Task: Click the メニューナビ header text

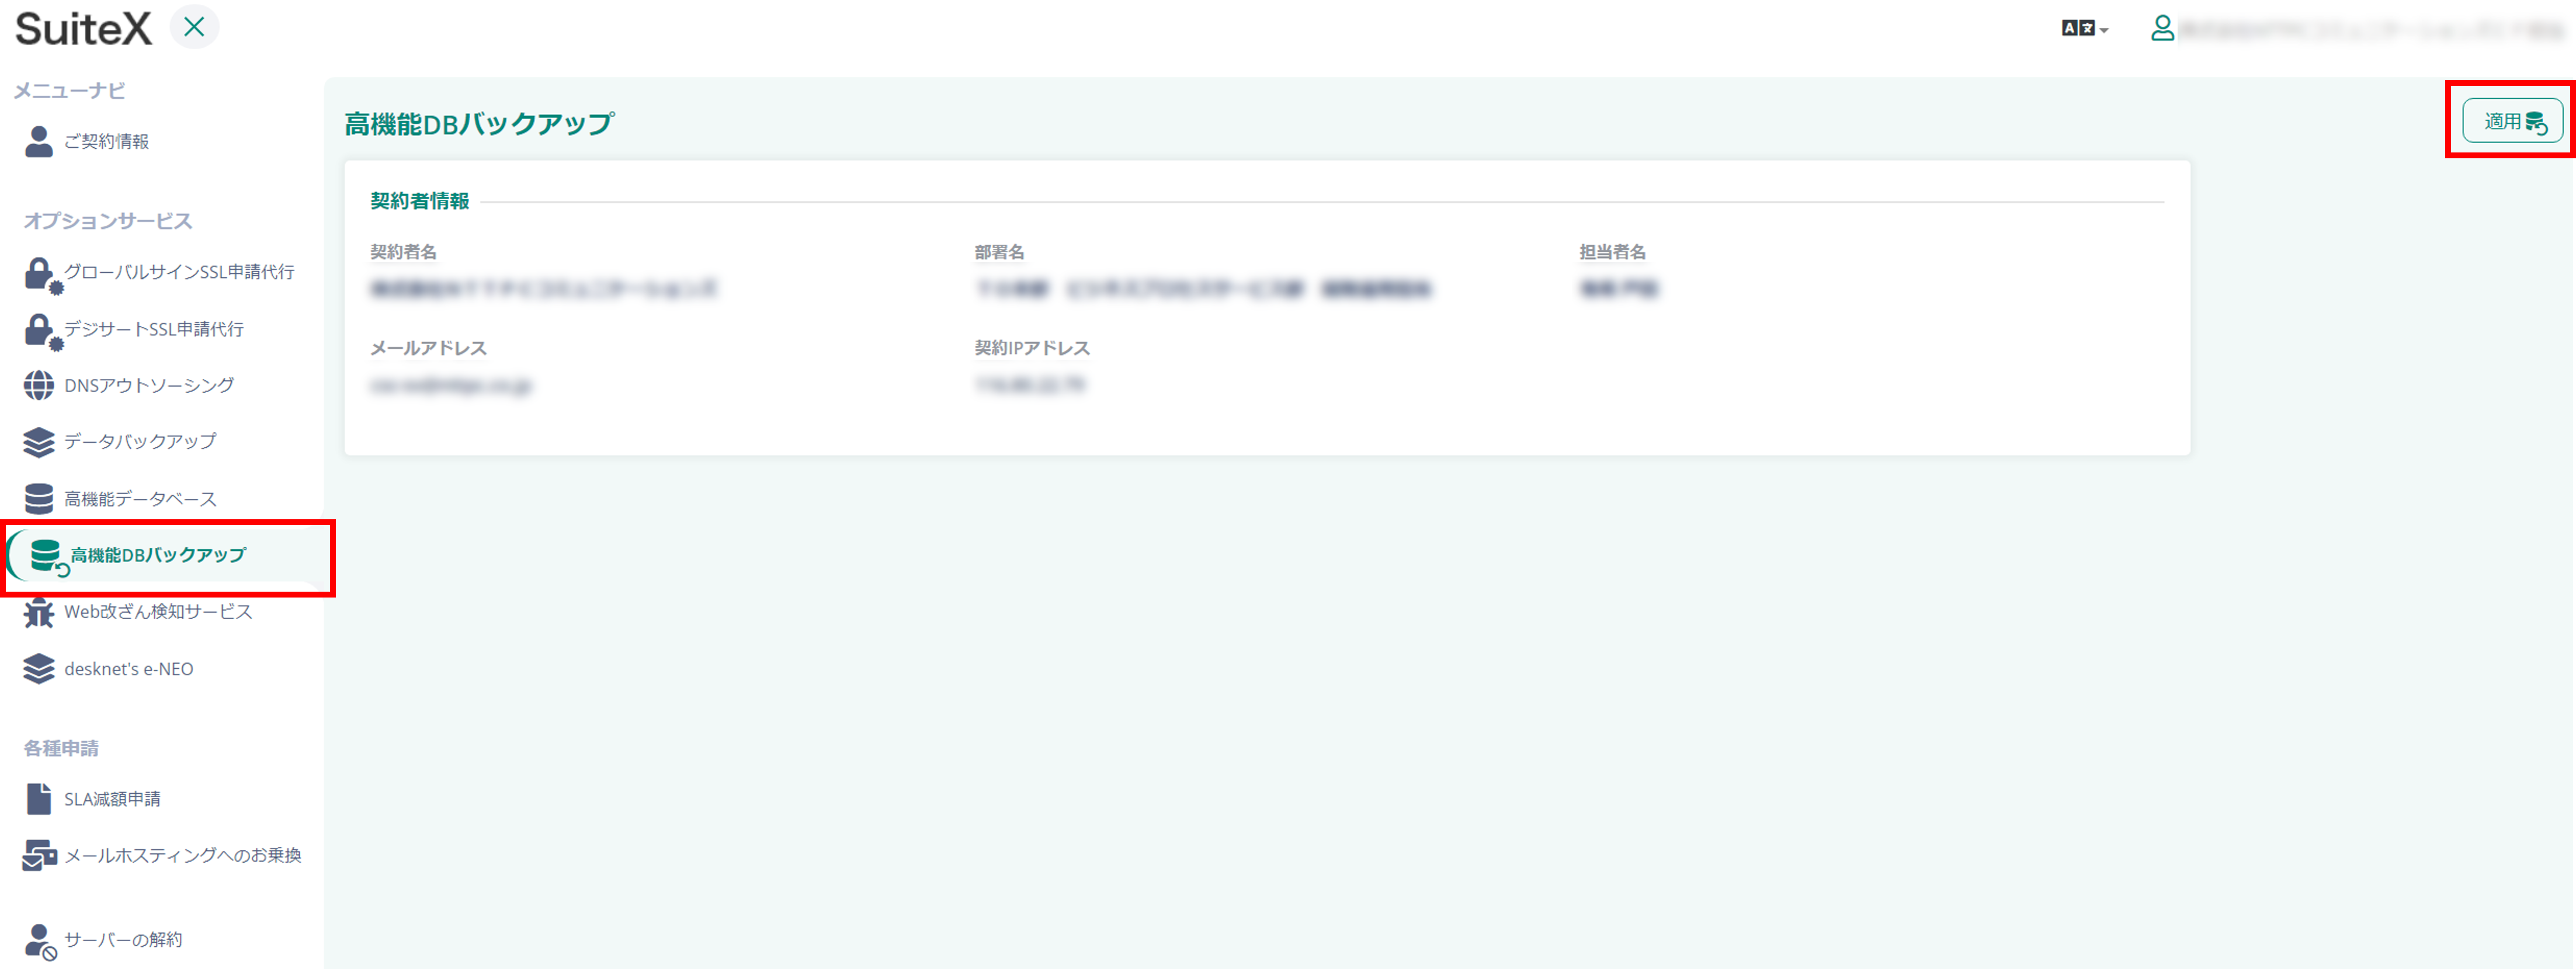Action: click(x=69, y=91)
